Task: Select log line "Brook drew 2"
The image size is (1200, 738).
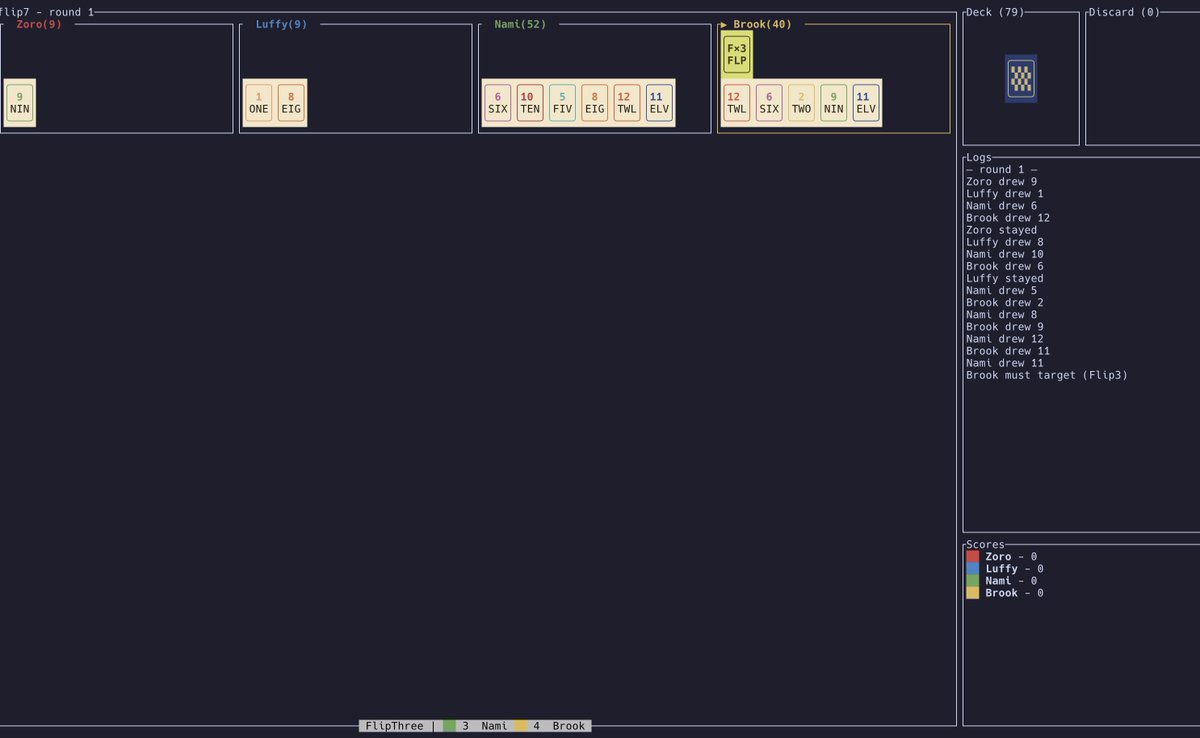Action: pos(1005,303)
